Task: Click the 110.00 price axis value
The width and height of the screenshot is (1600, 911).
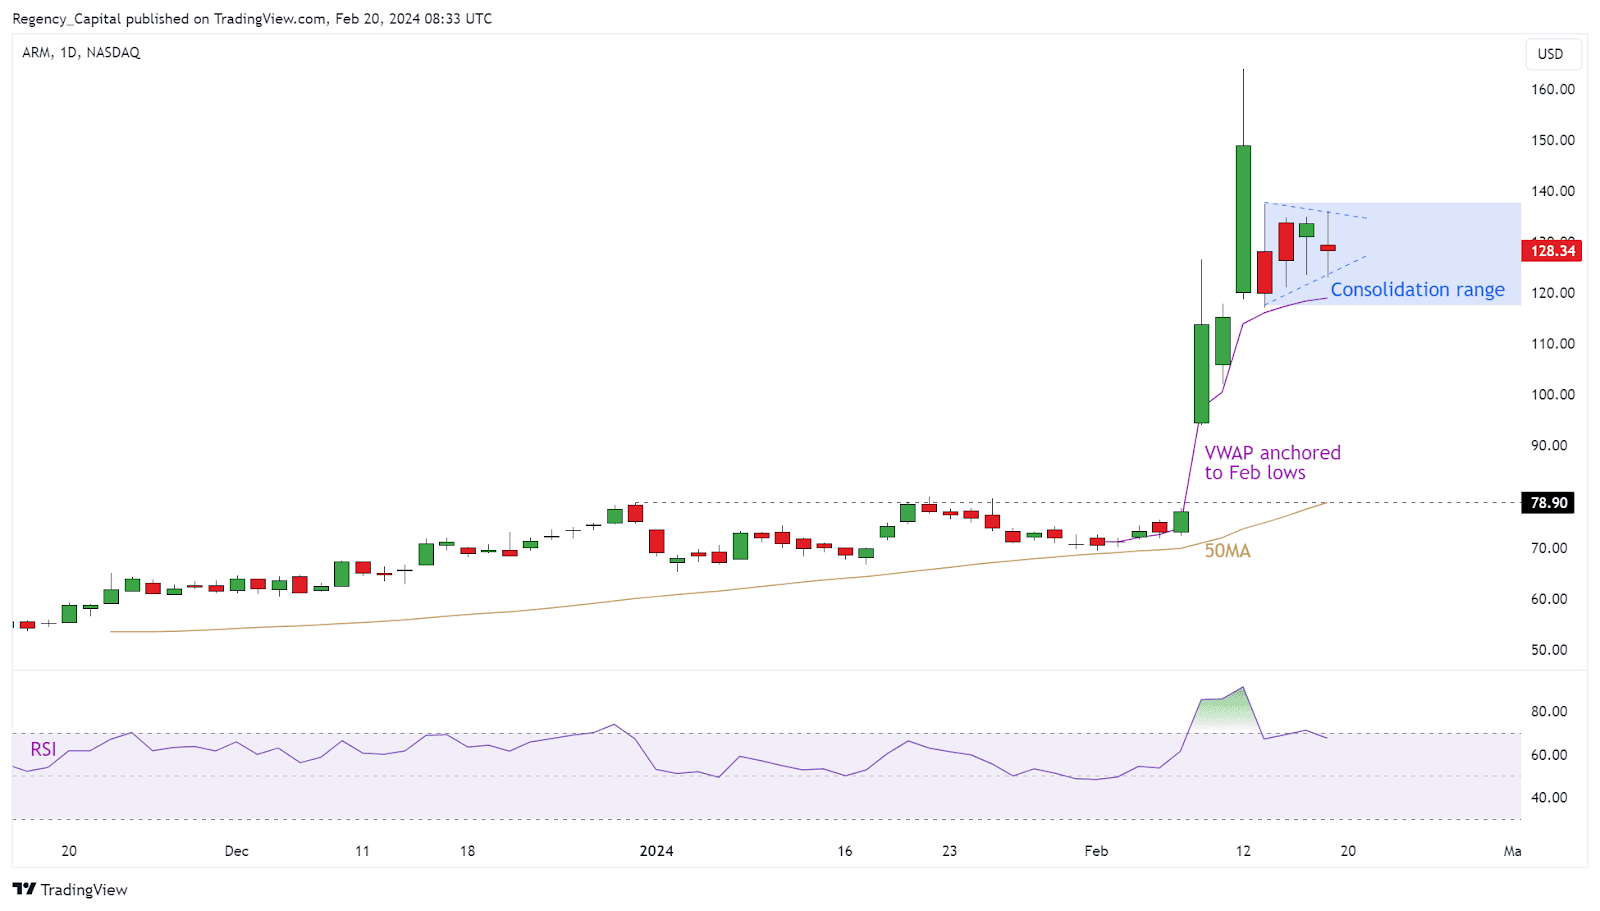Action: [x=1552, y=343]
